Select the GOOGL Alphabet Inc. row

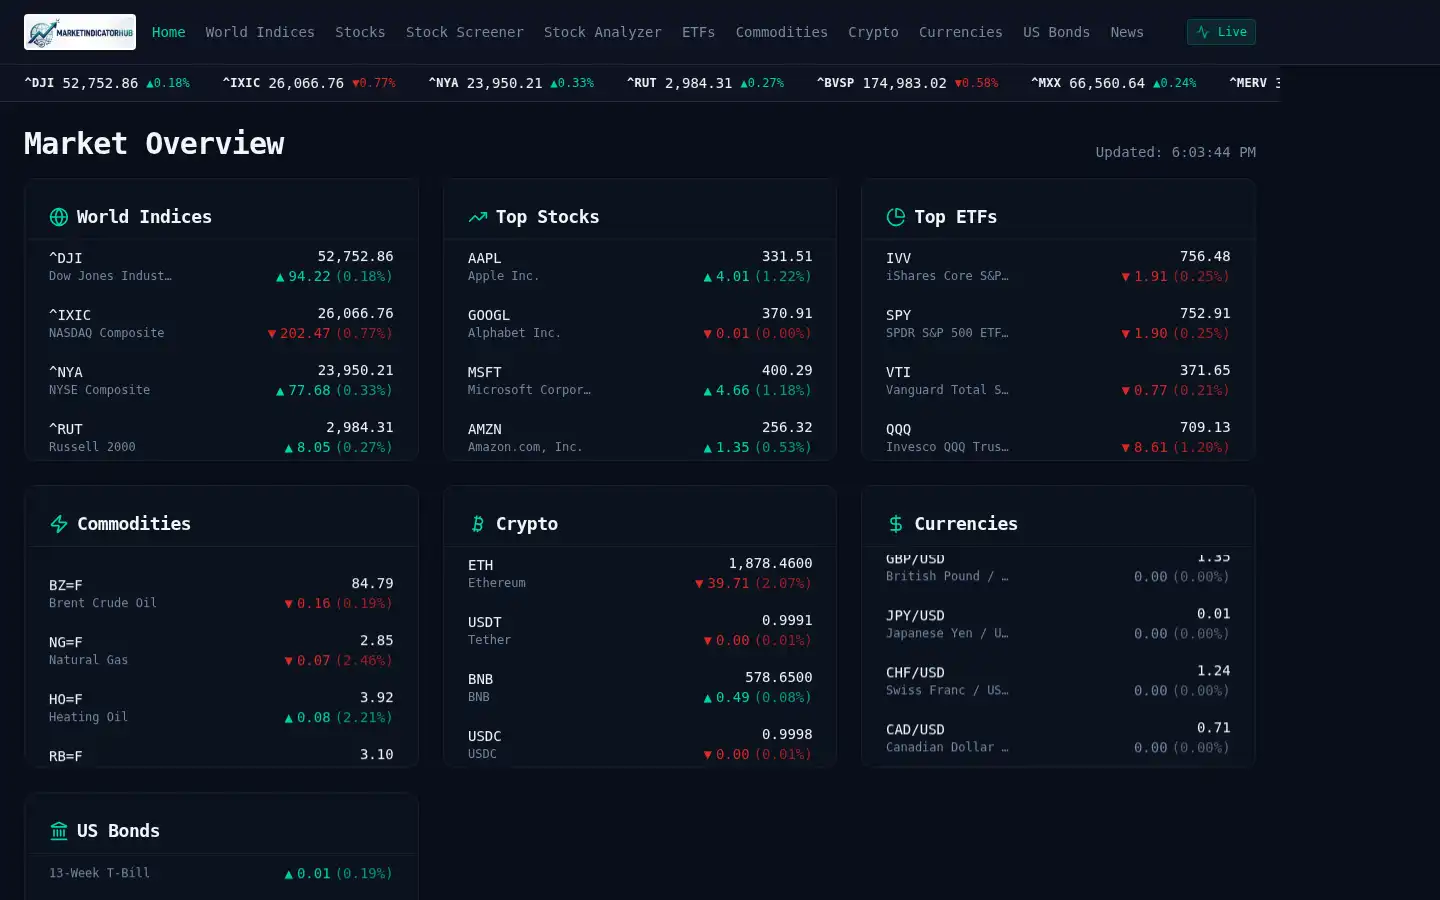pos(640,324)
